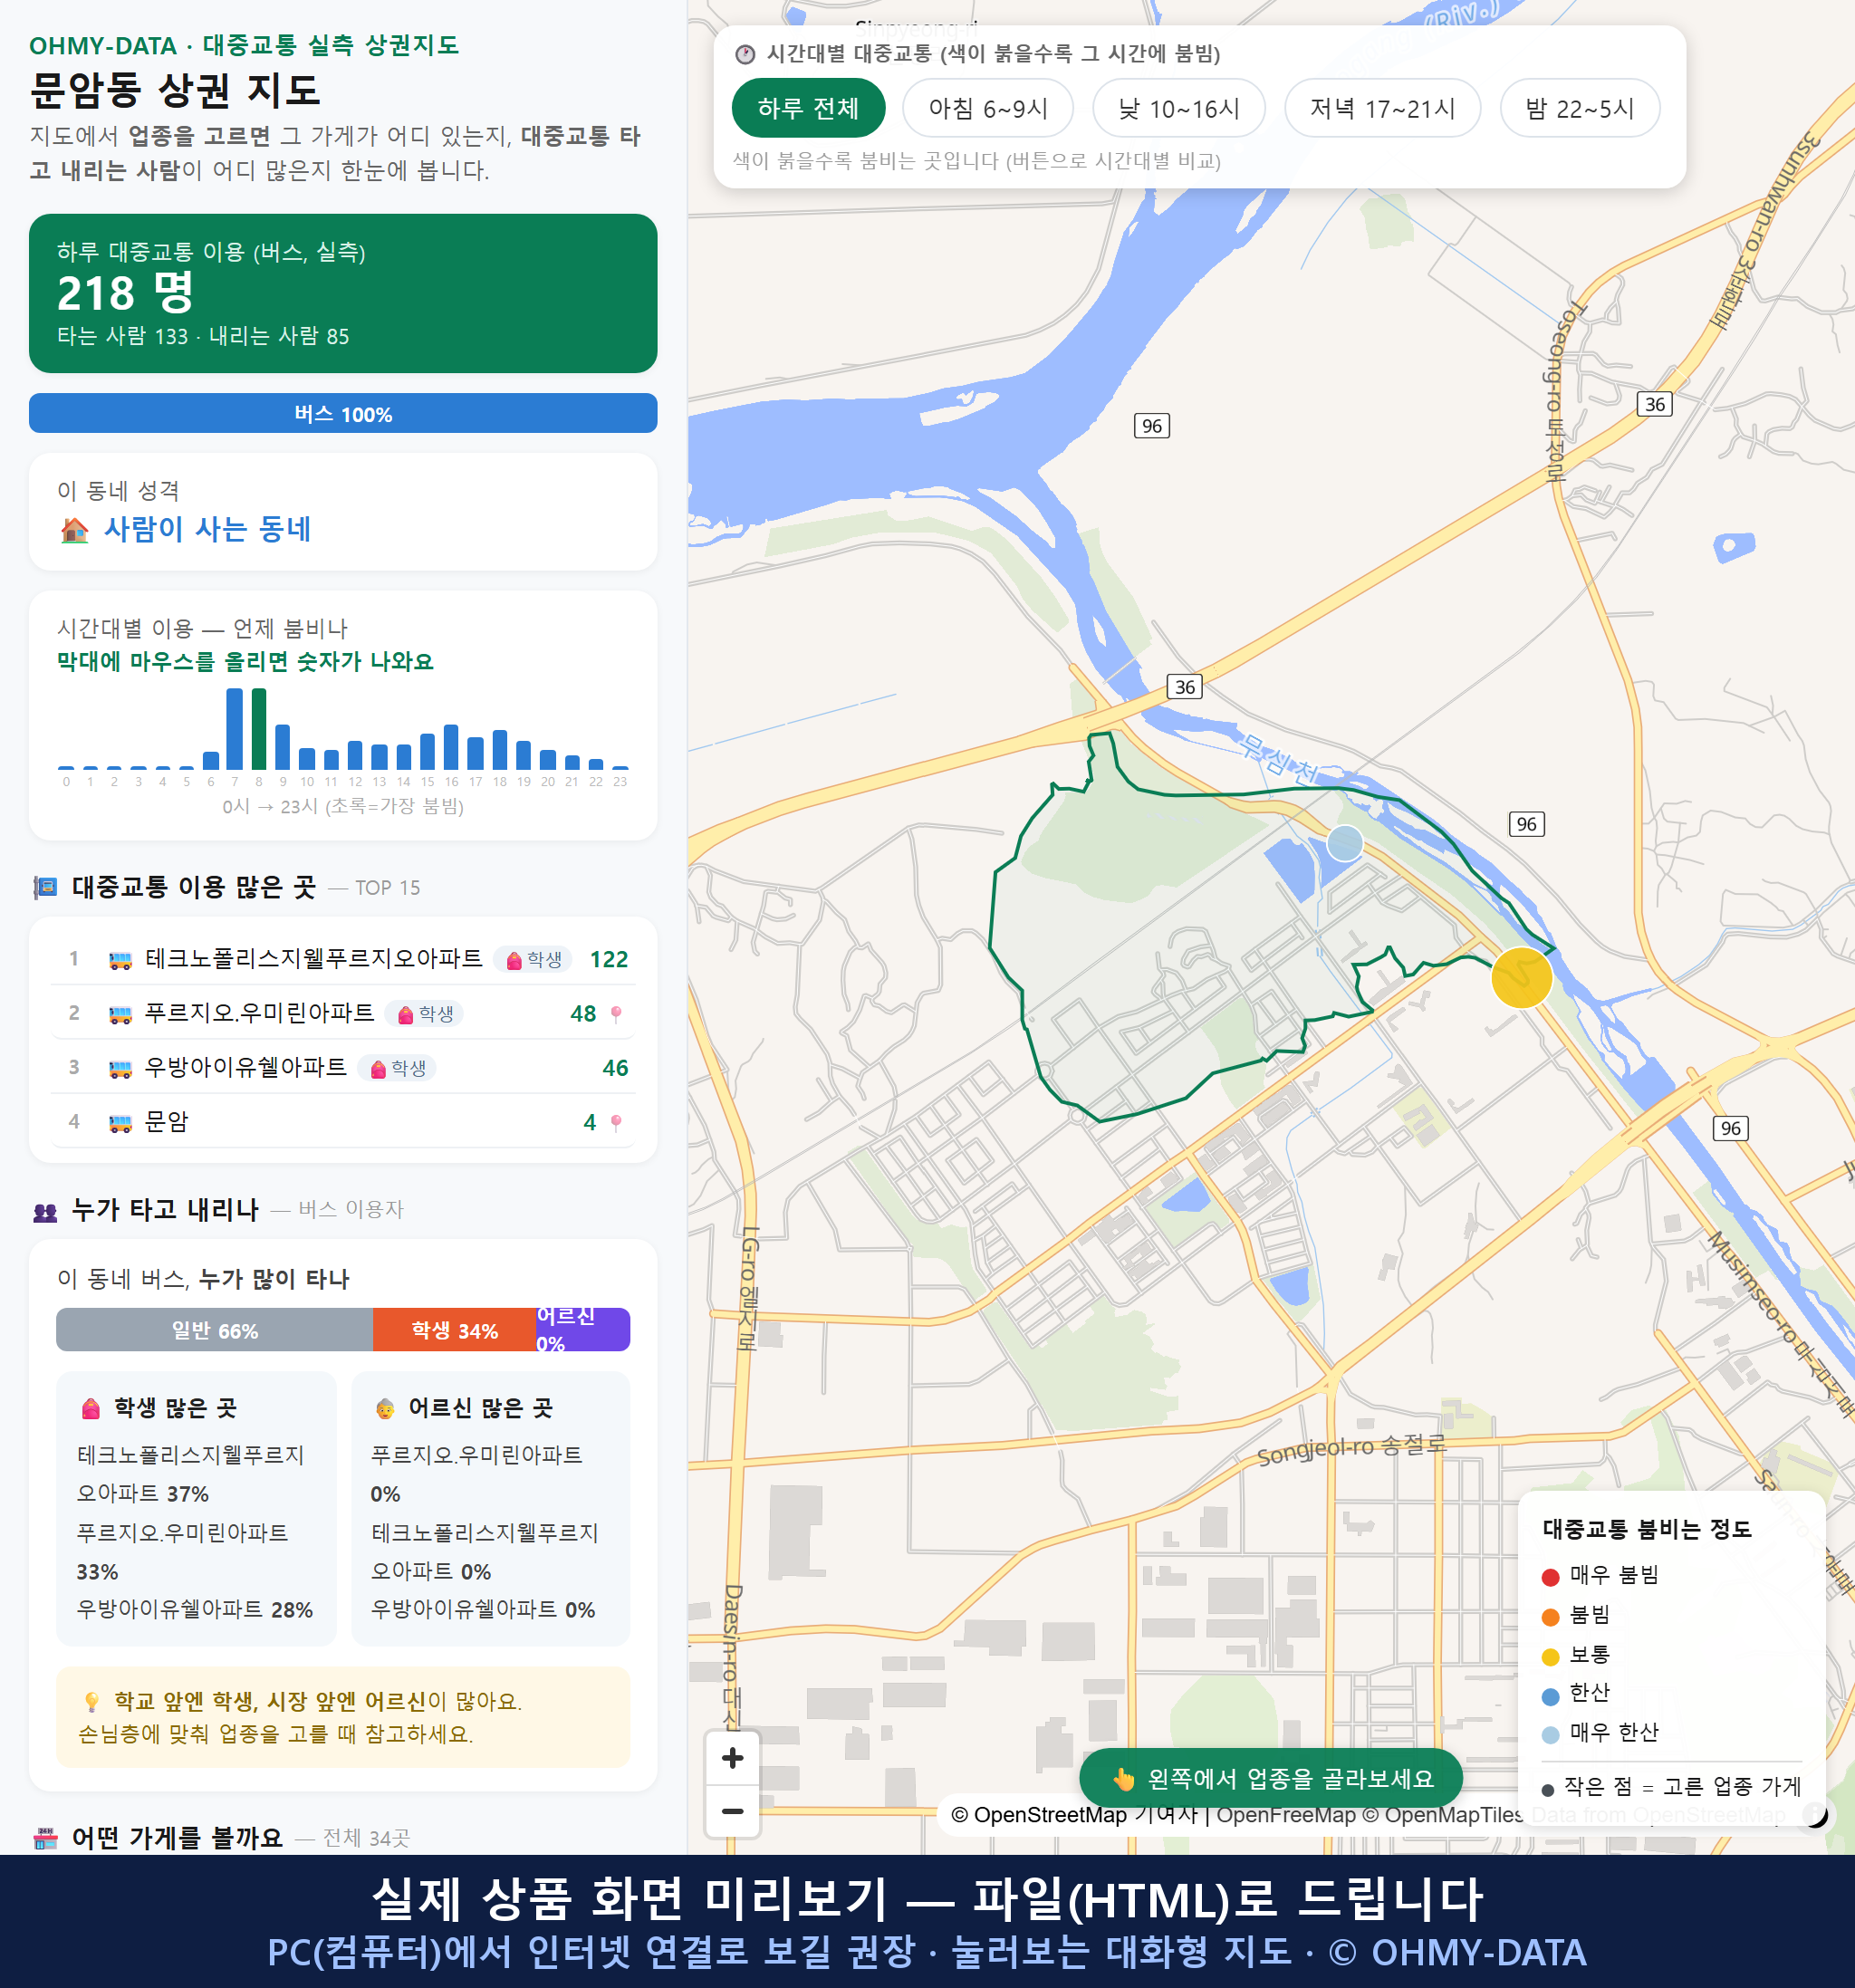Click the red 매우 붐빔 legend dot
1855x1988 pixels.
[1550, 1577]
